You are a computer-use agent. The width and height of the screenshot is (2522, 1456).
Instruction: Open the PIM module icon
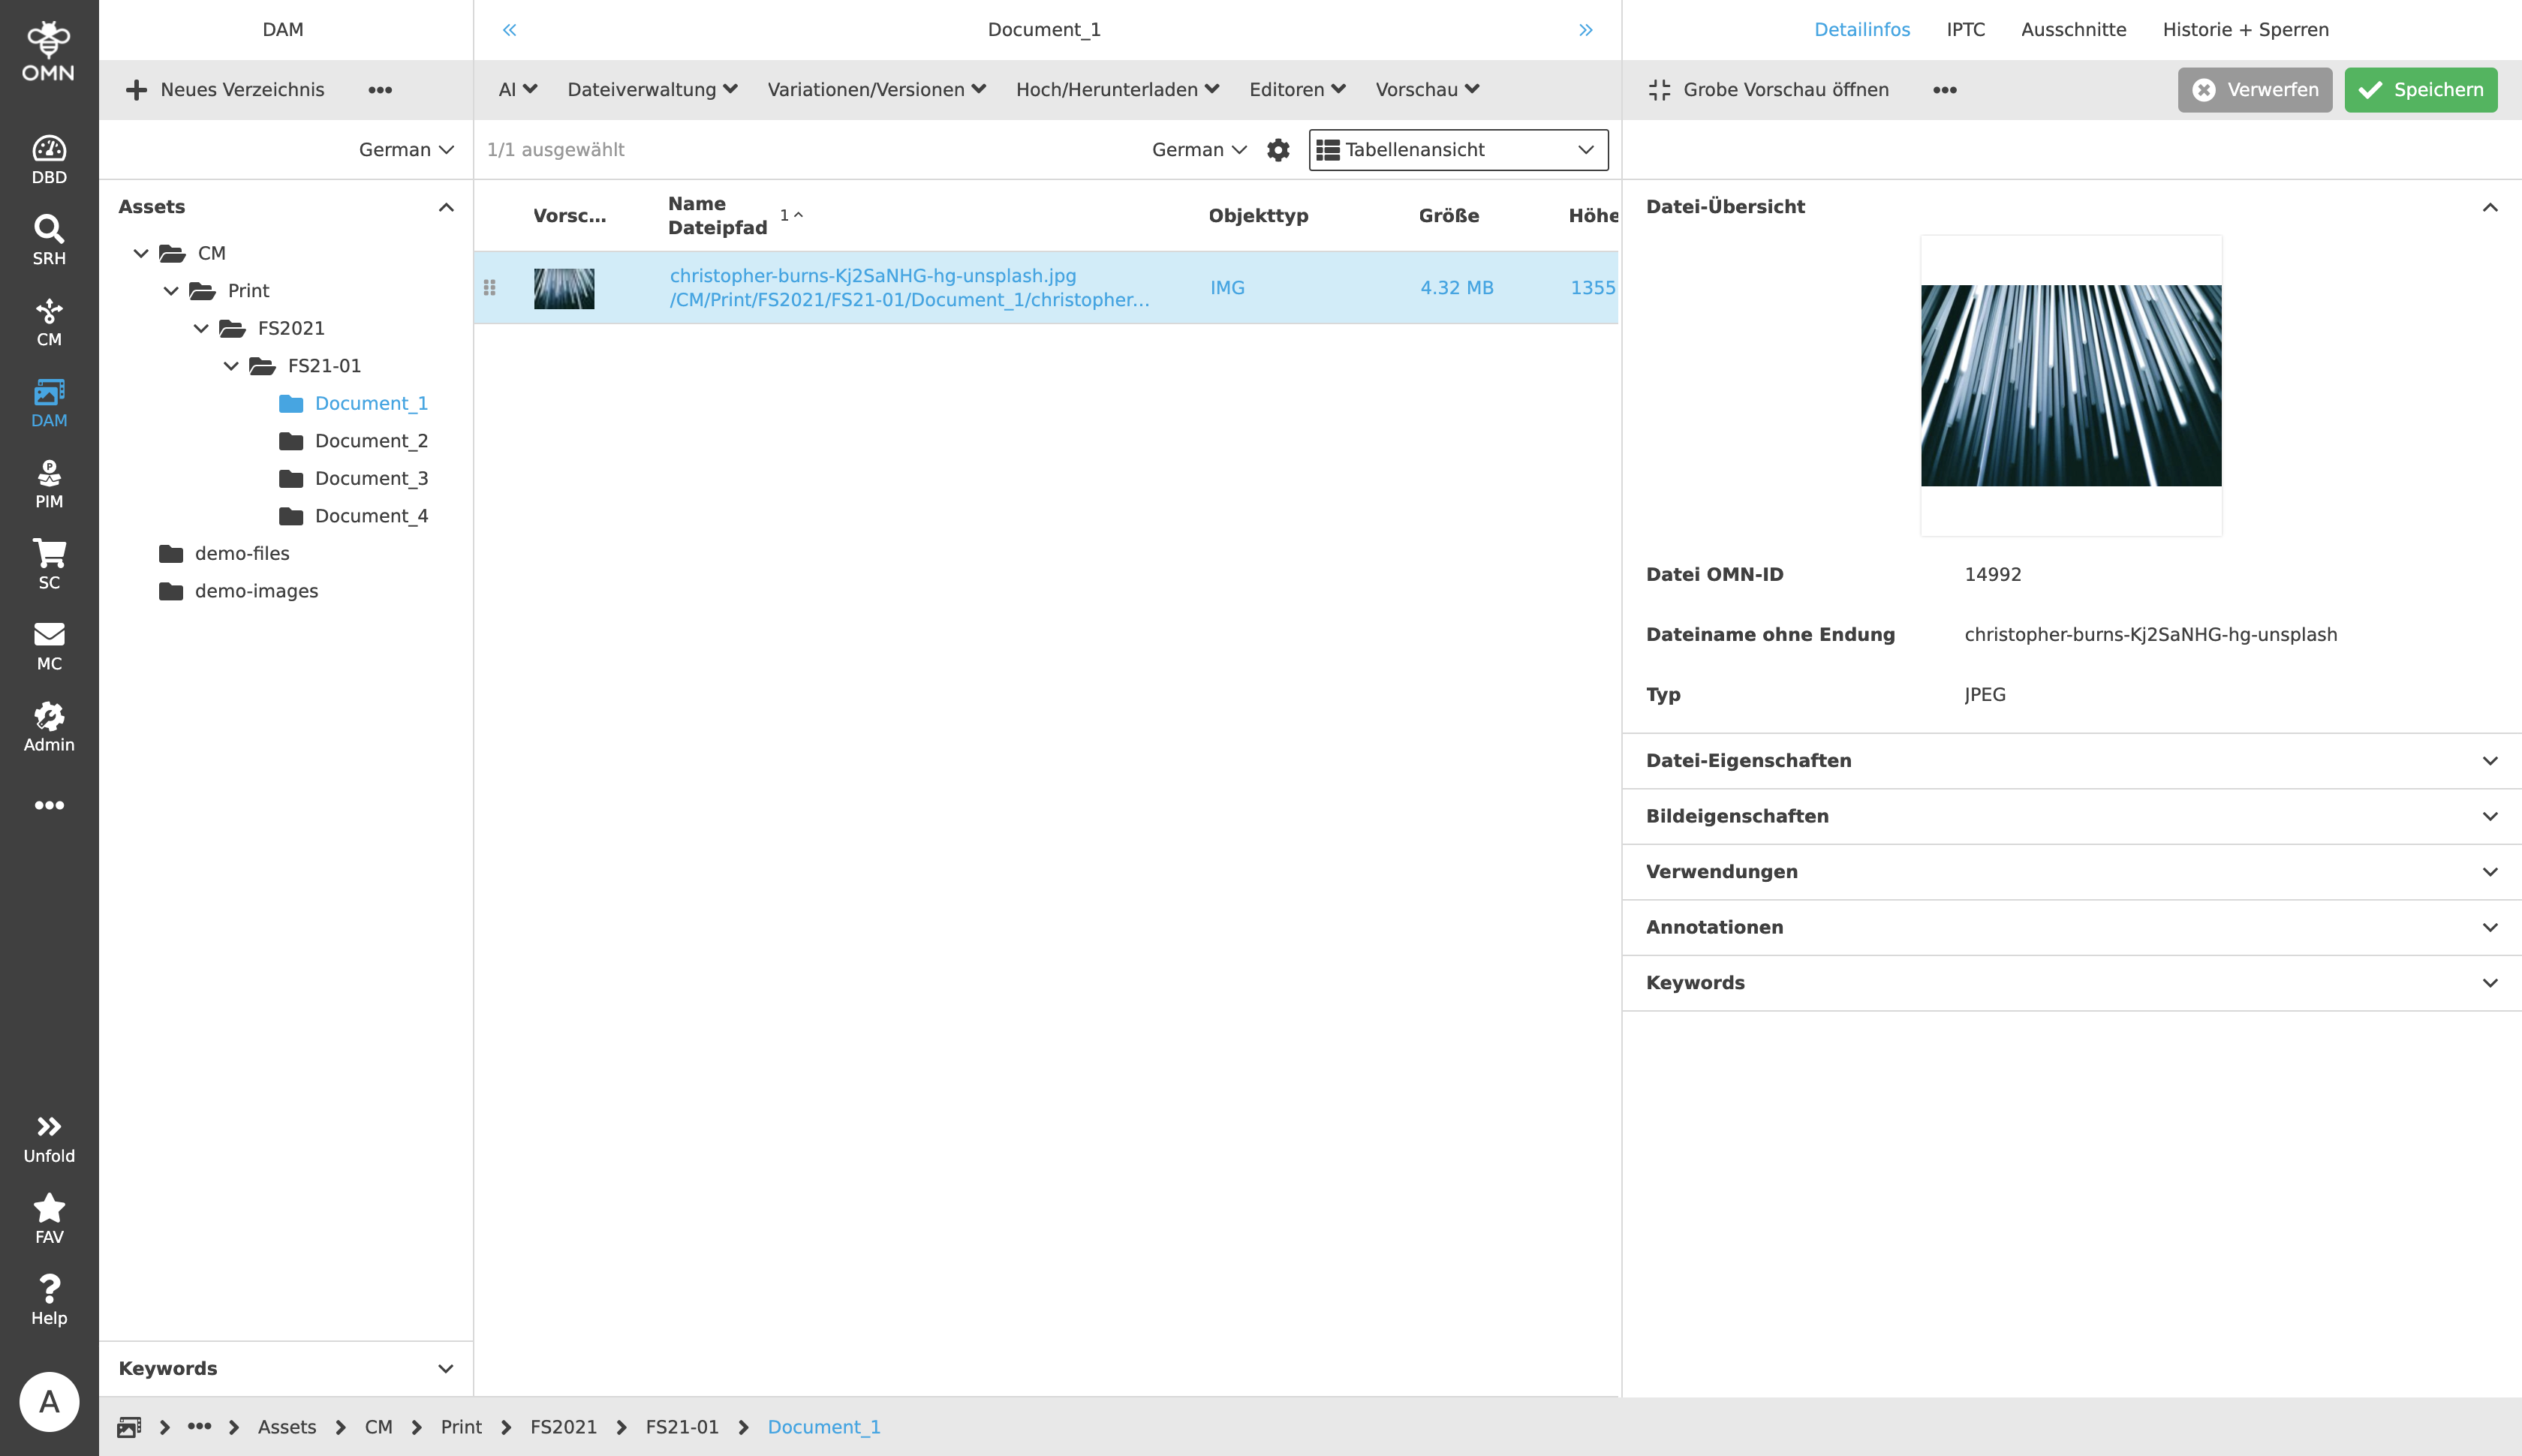click(x=49, y=483)
